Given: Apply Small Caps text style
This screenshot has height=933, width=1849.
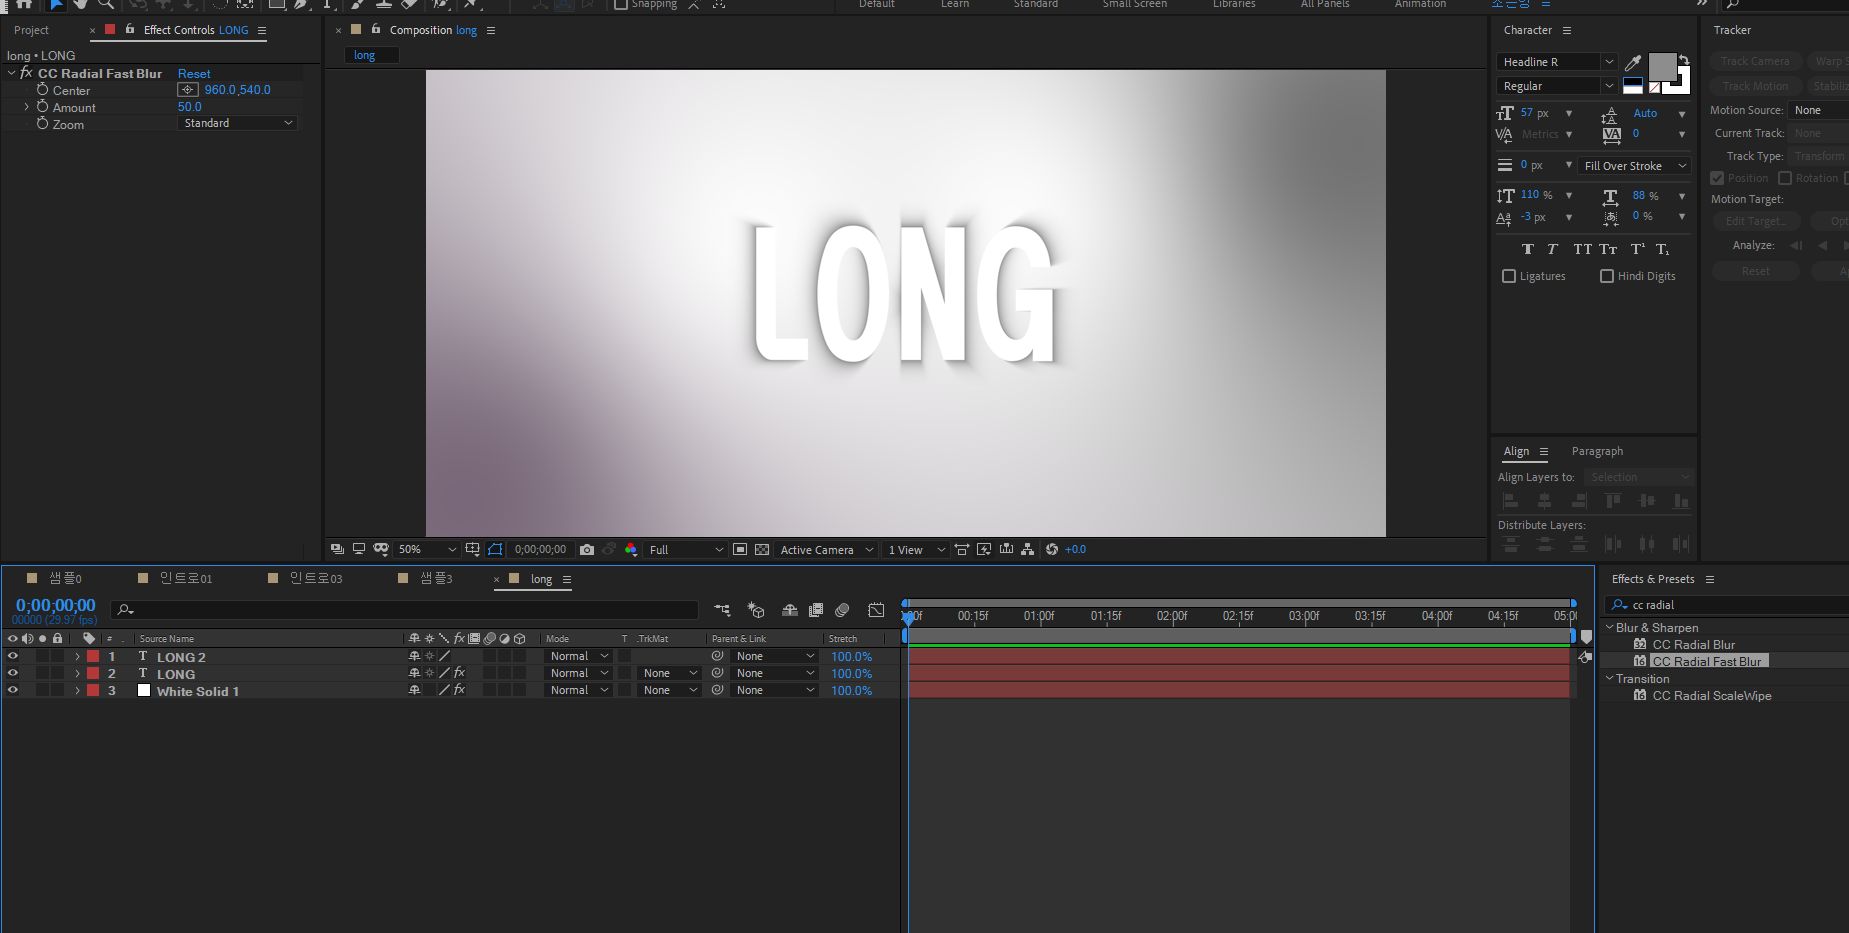Looking at the screenshot, I should click(1608, 249).
